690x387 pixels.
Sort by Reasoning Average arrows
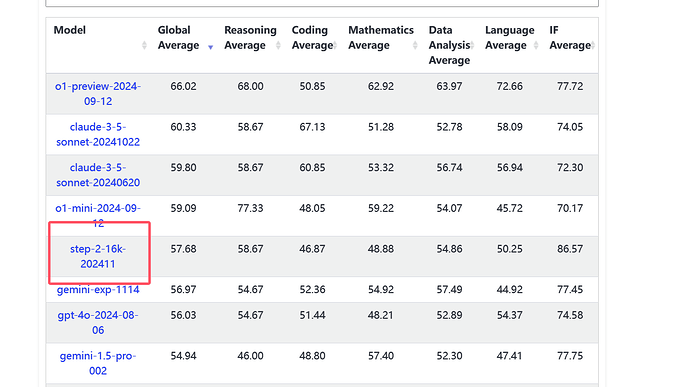pyautogui.click(x=278, y=45)
